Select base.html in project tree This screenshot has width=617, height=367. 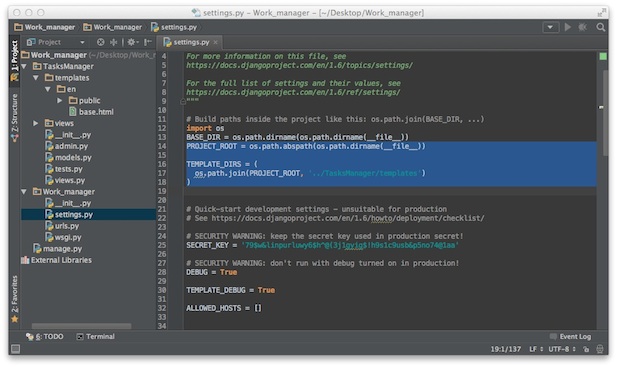click(x=91, y=112)
